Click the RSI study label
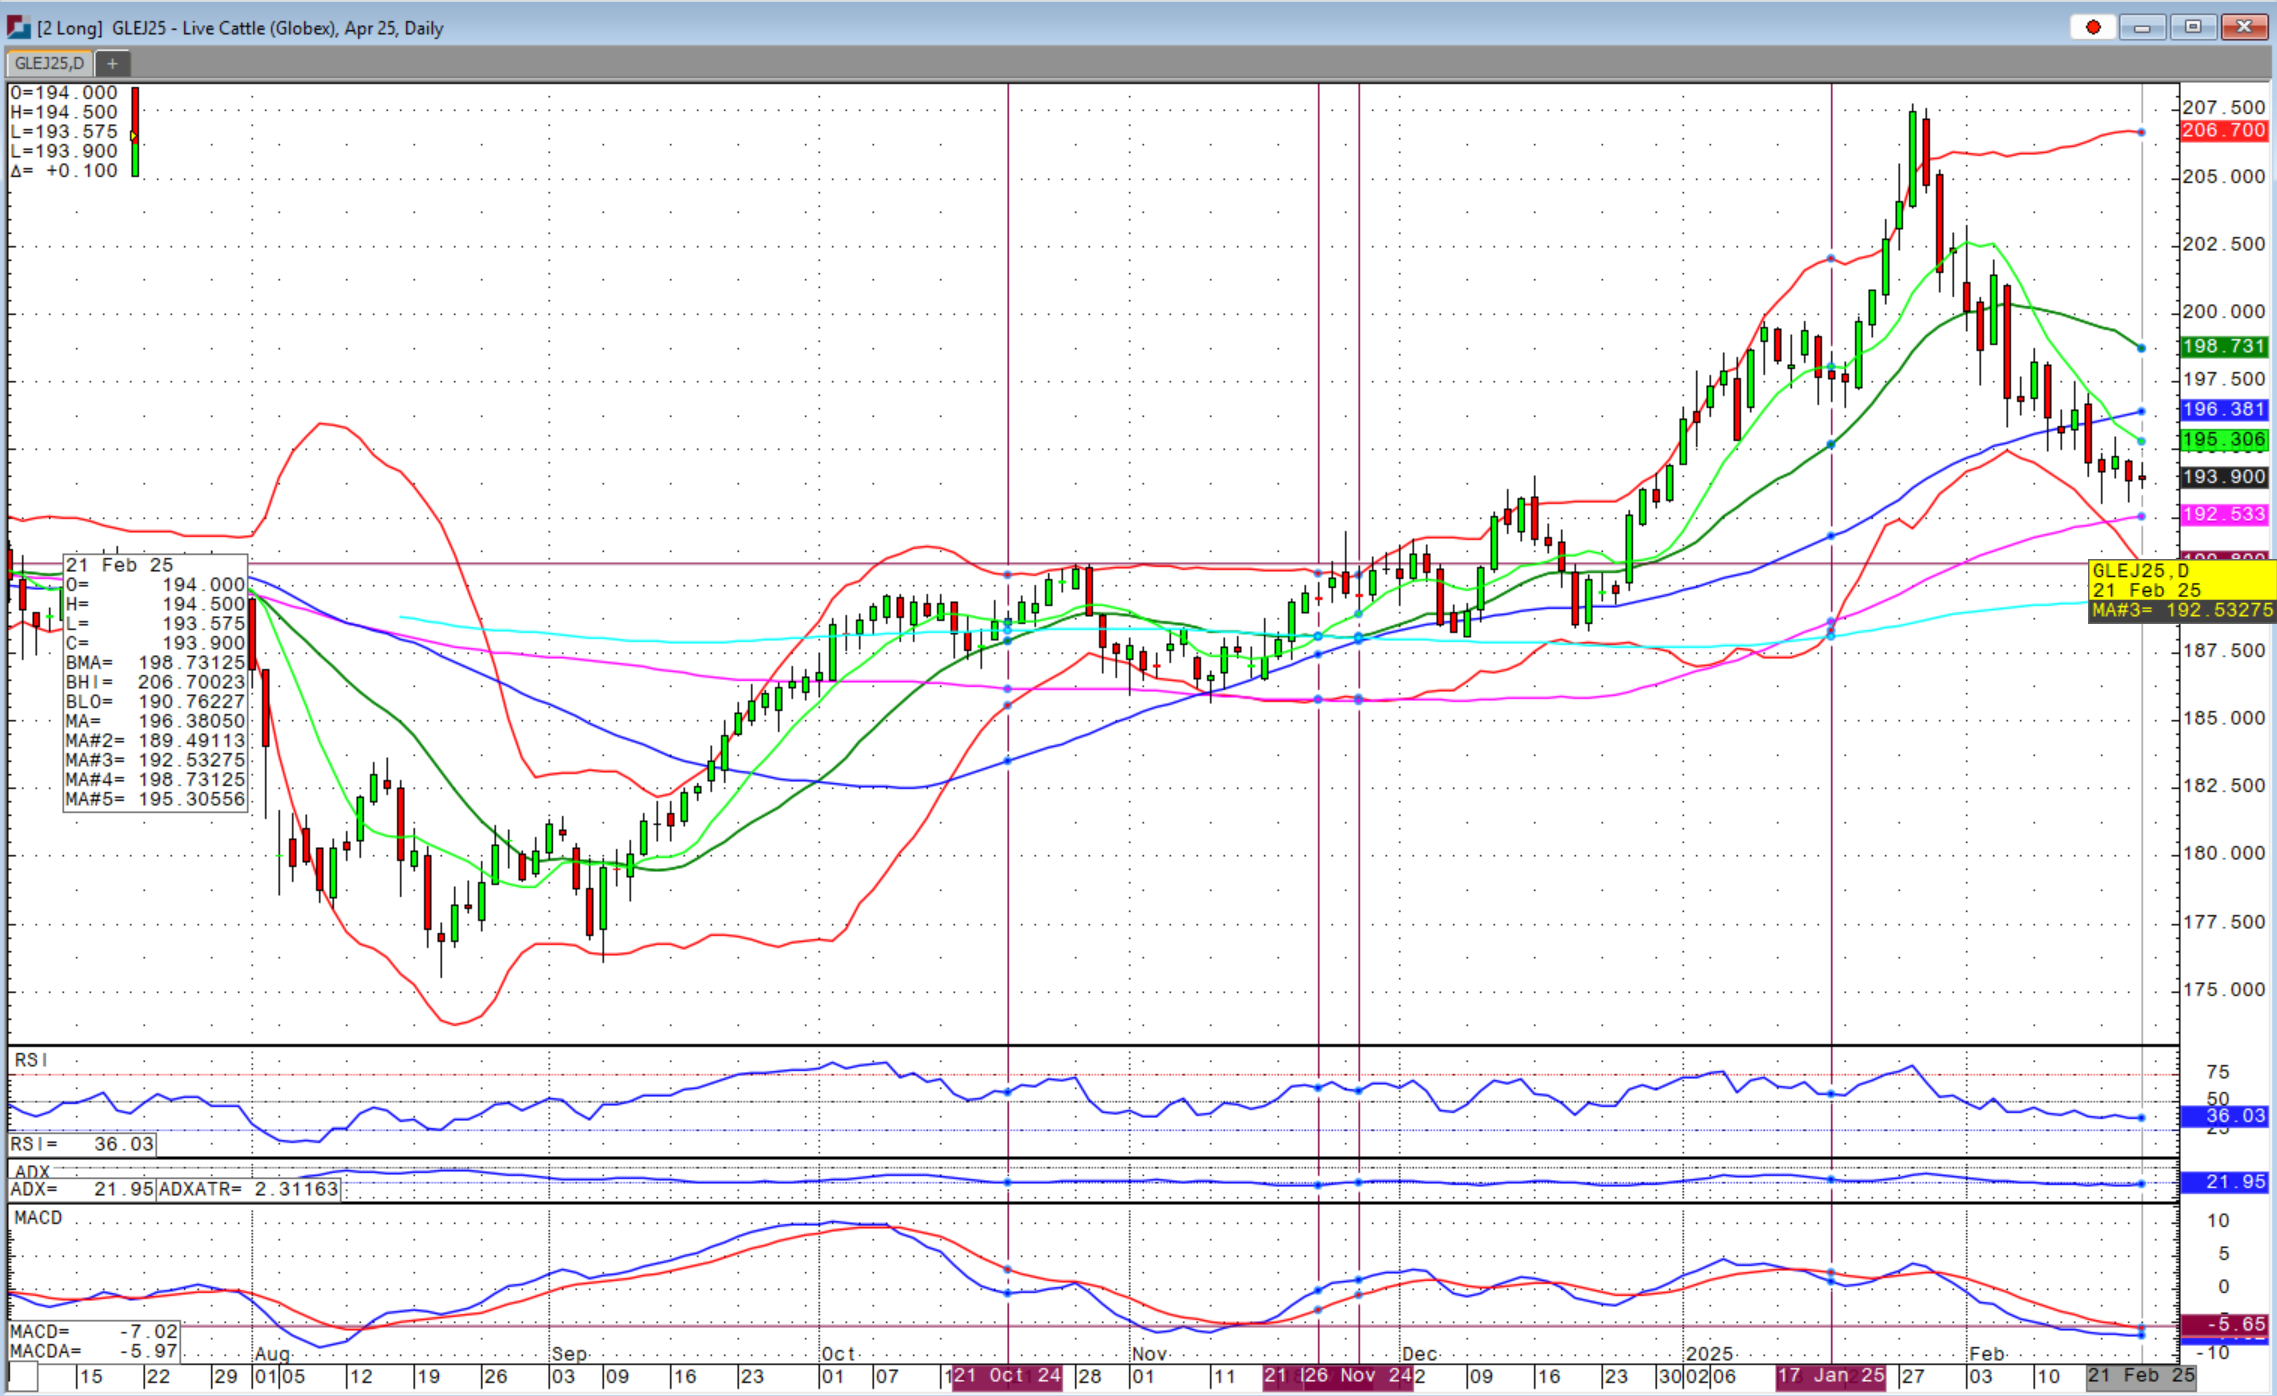The height and width of the screenshot is (1396, 2277). coord(30,1060)
